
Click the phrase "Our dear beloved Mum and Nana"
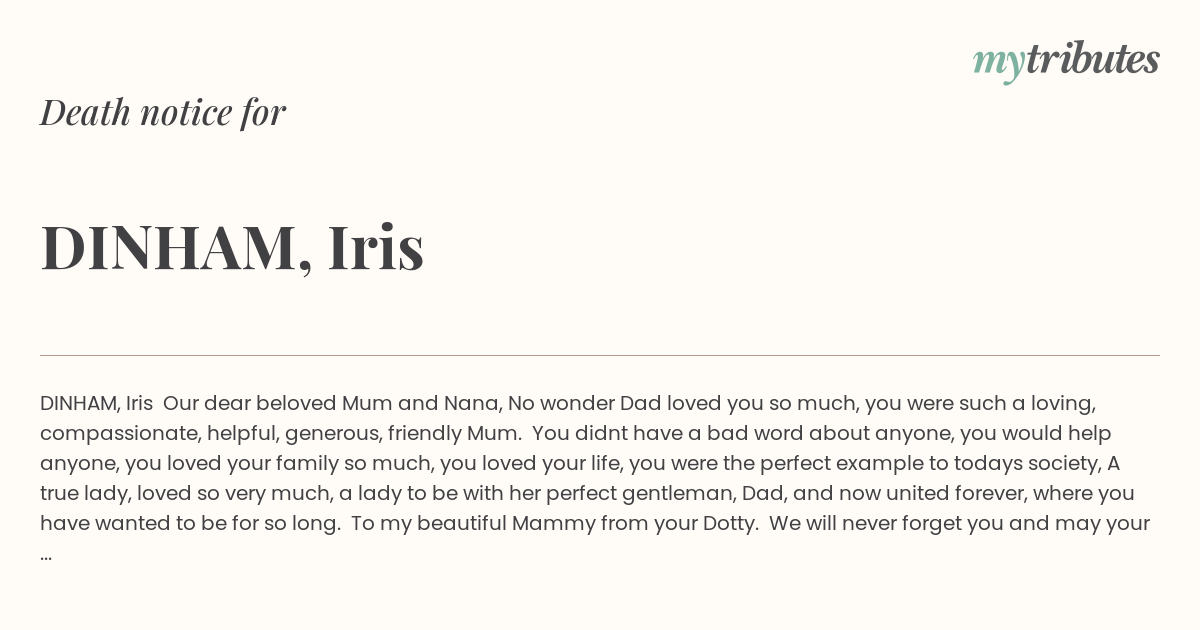329,404
